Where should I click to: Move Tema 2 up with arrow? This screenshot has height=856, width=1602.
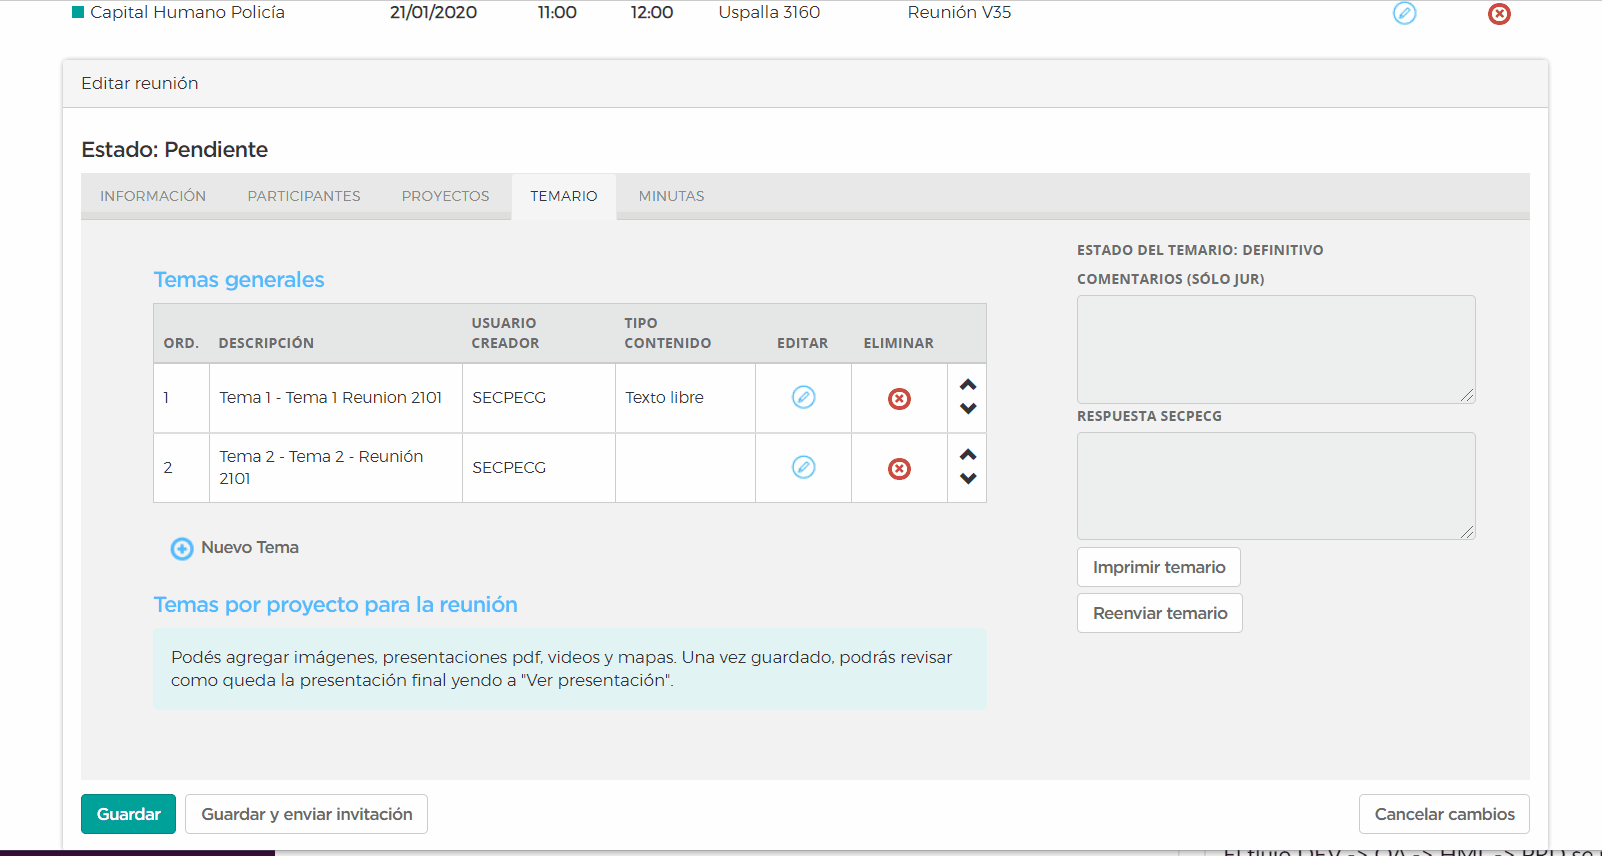[968, 455]
